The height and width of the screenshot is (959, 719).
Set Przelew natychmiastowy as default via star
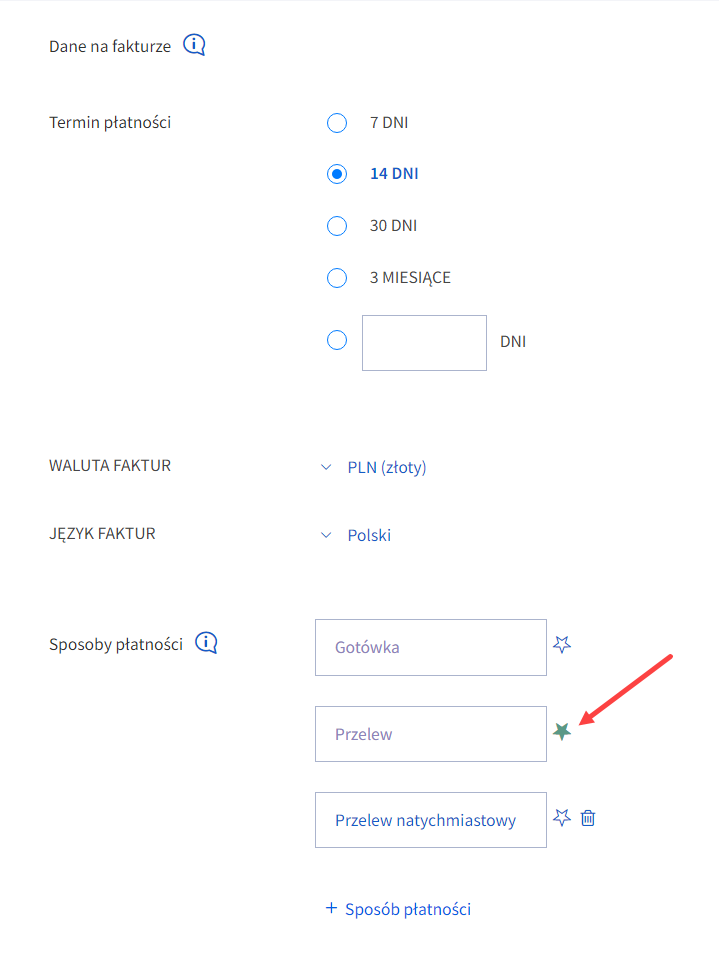(x=562, y=818)
